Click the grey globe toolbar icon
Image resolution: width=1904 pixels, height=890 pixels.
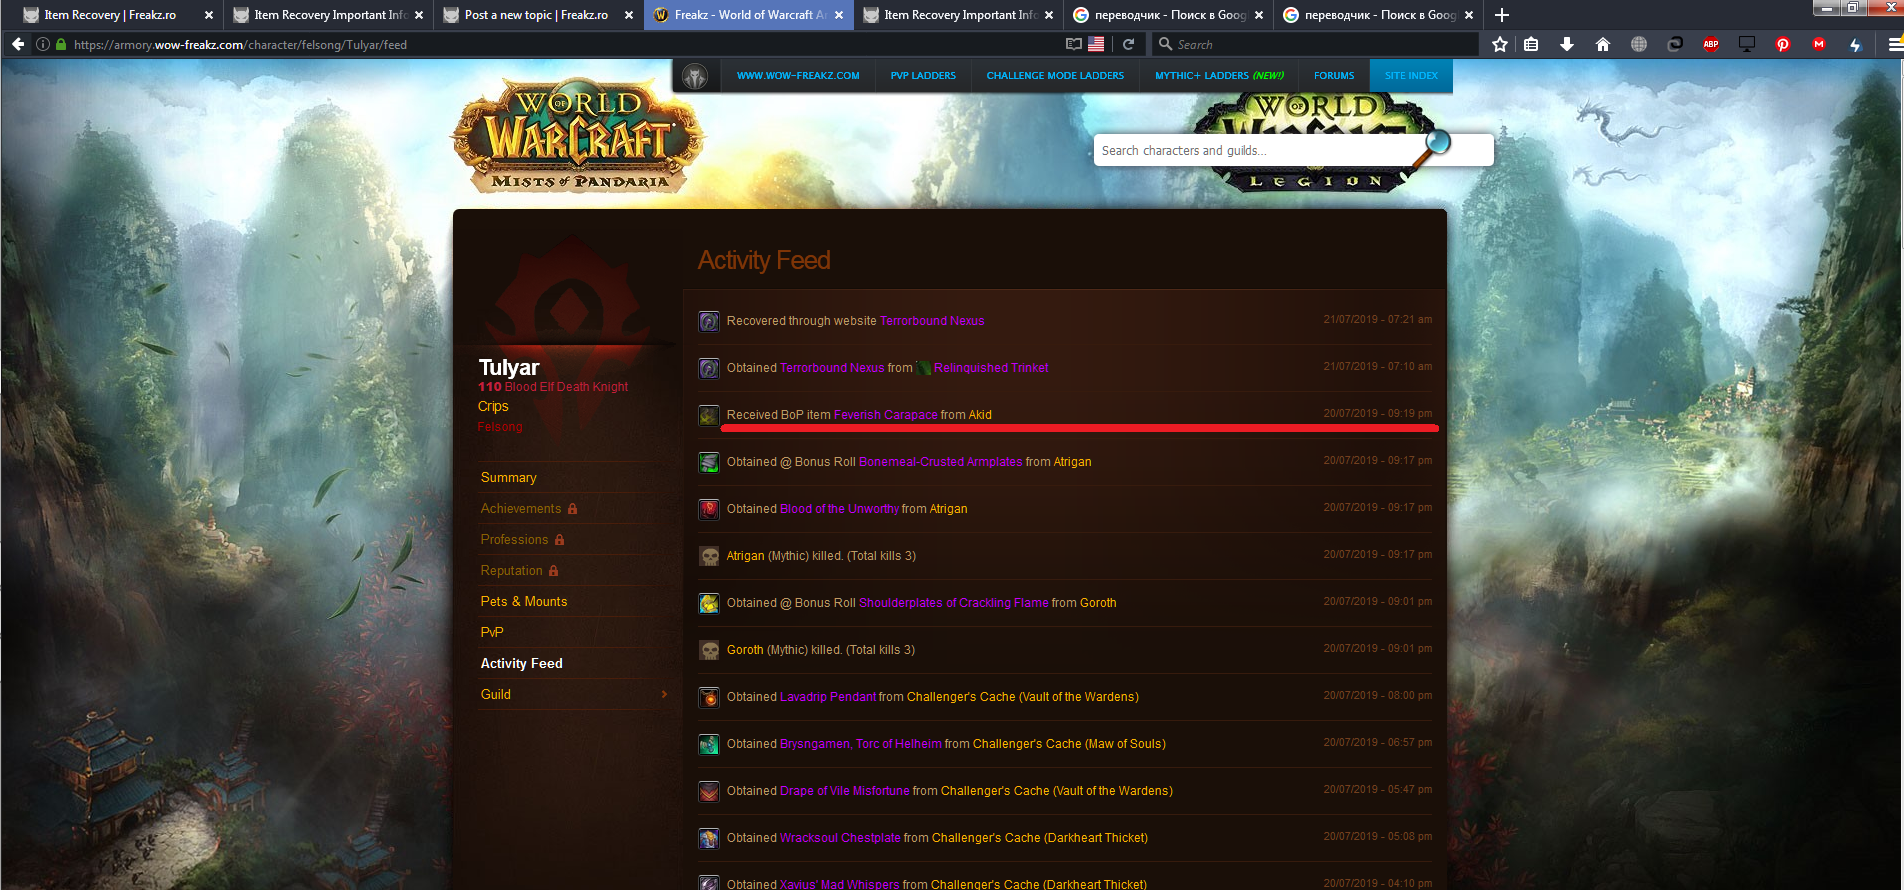click(1639, 44)
